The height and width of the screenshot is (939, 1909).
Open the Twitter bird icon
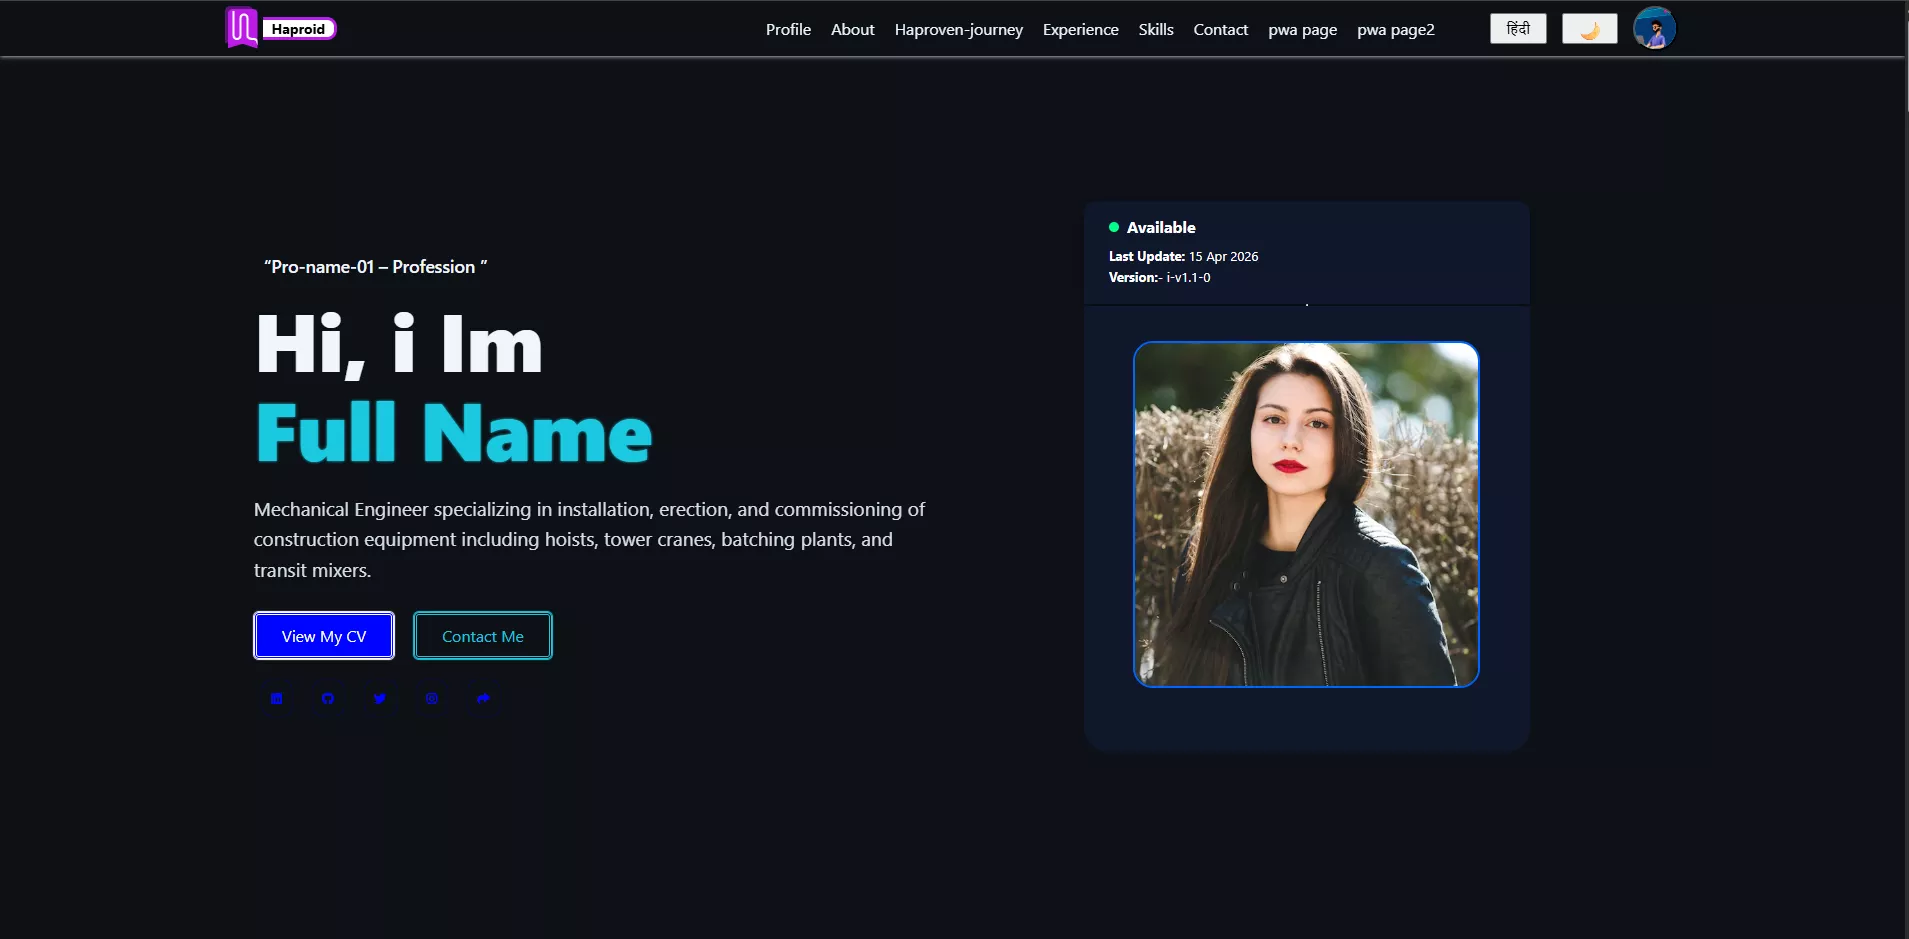(x=380, y=698)
